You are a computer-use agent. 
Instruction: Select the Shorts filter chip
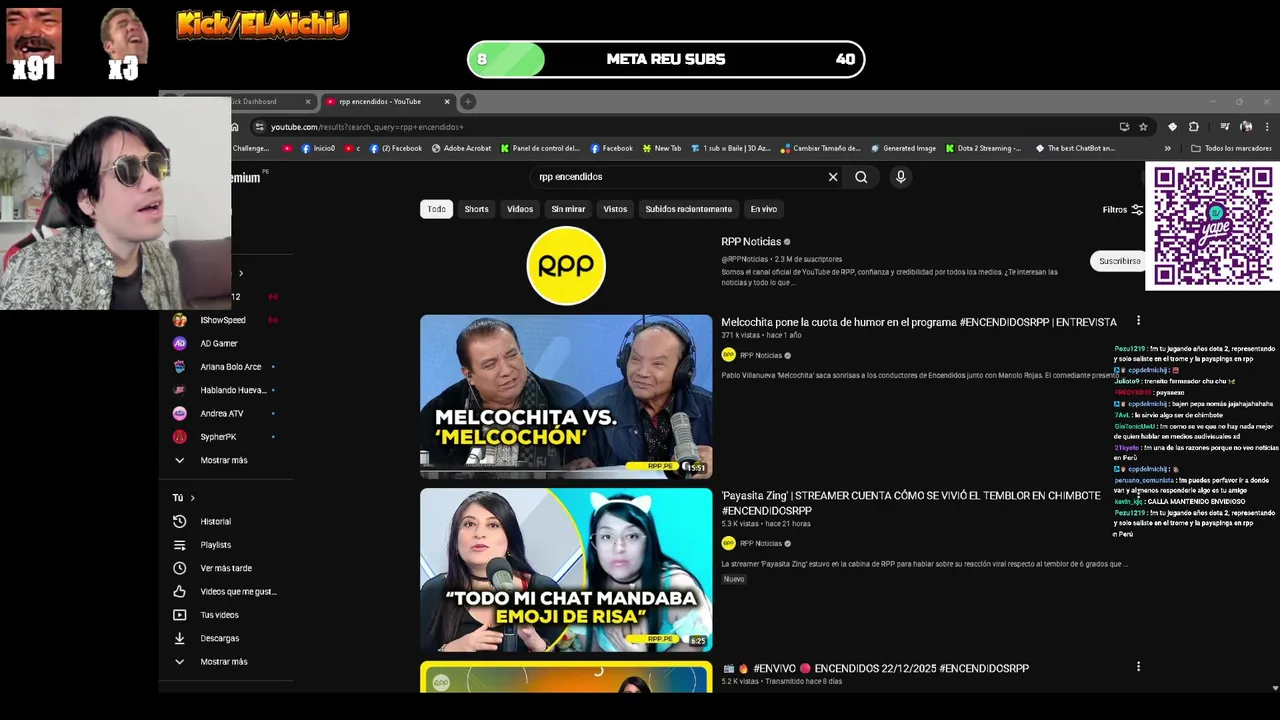[476, 209]
